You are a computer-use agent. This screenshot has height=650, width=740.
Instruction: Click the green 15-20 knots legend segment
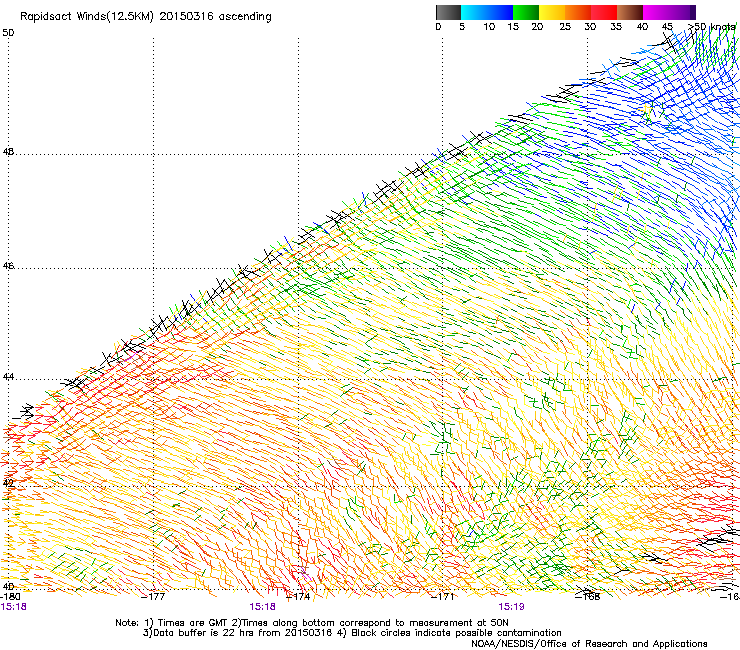[x=526, y=12]
